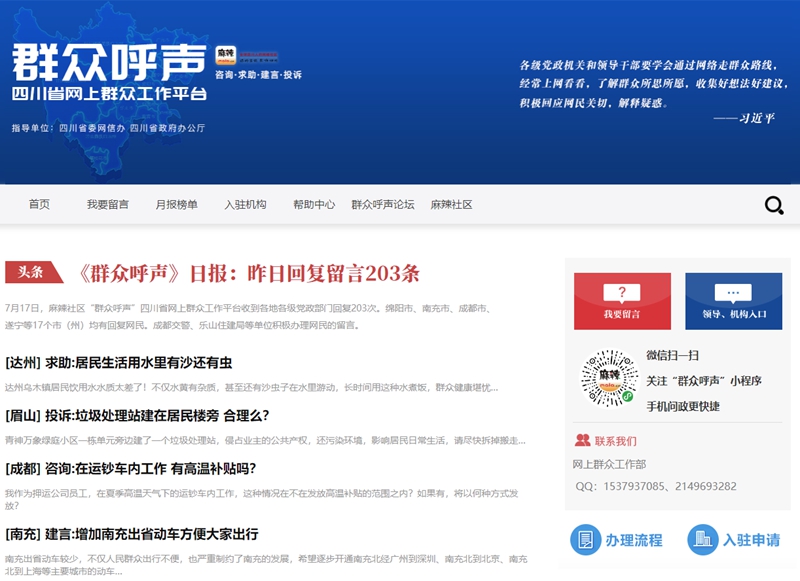This screenshot has width=800, height=581.
Task: Open 月报榜单 menu item
Action: [176, 205]
